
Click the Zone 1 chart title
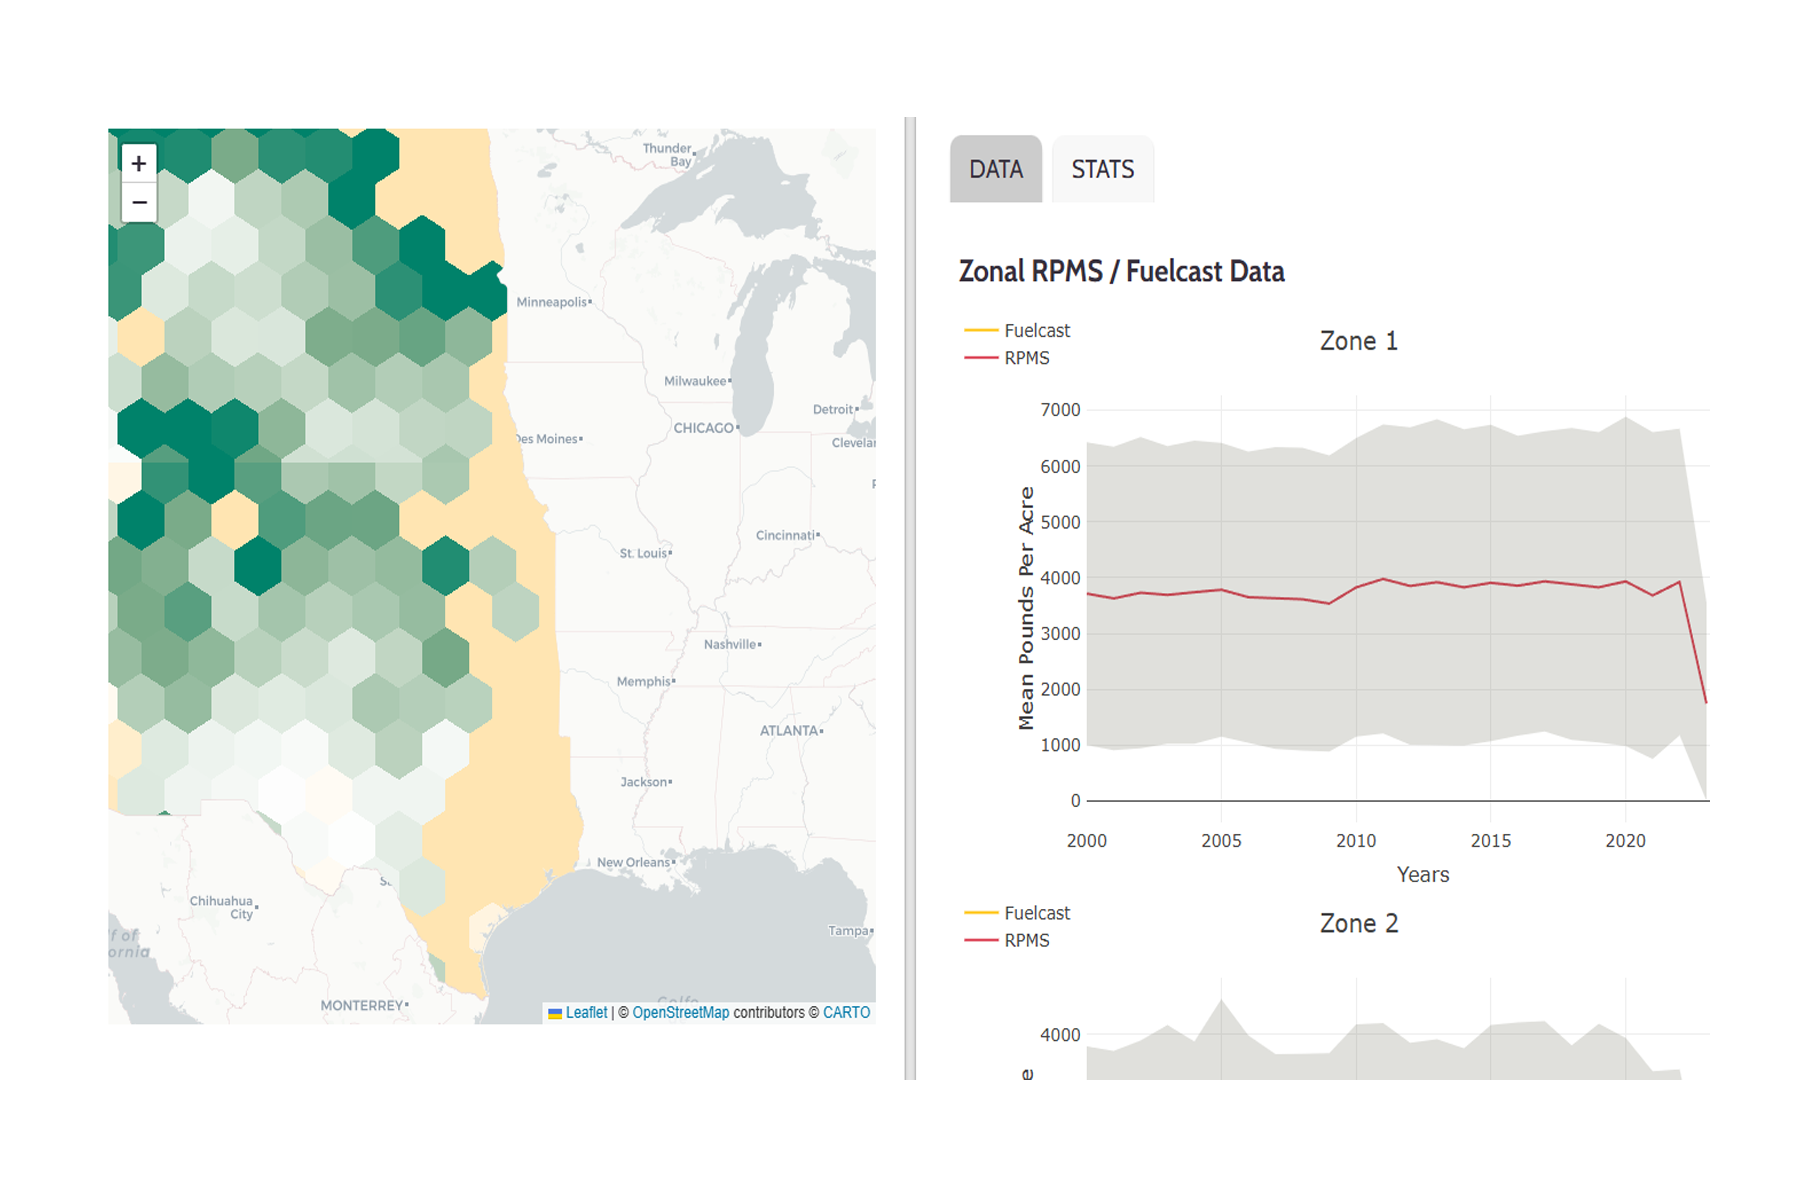[1358, 341]
